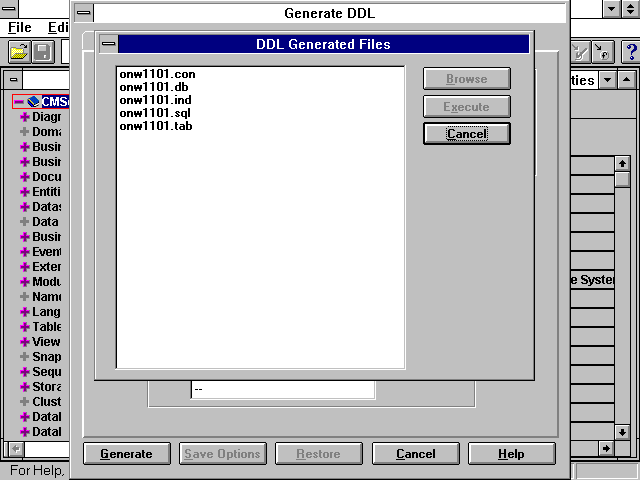Expand the View tree node
640x480 pixels.
24,341
